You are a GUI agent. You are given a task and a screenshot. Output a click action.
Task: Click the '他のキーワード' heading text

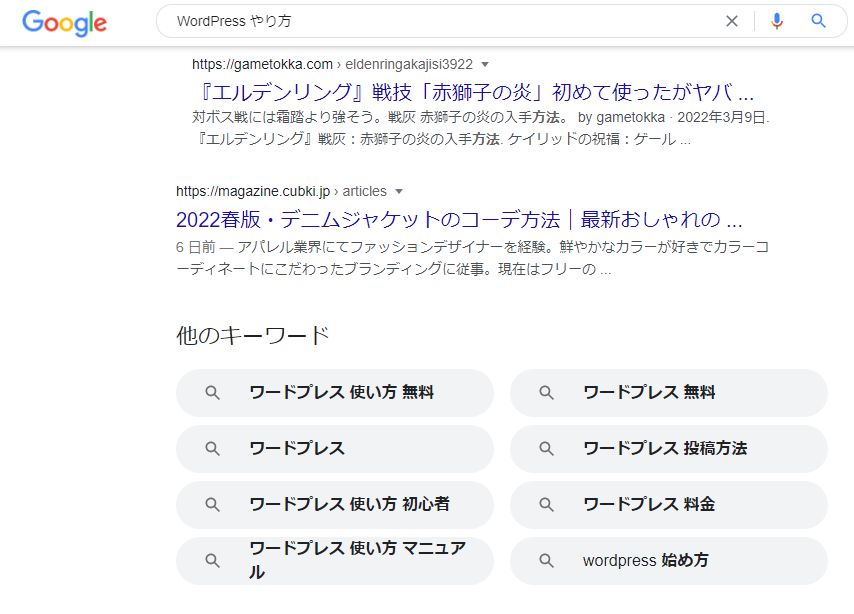point(253,336)
